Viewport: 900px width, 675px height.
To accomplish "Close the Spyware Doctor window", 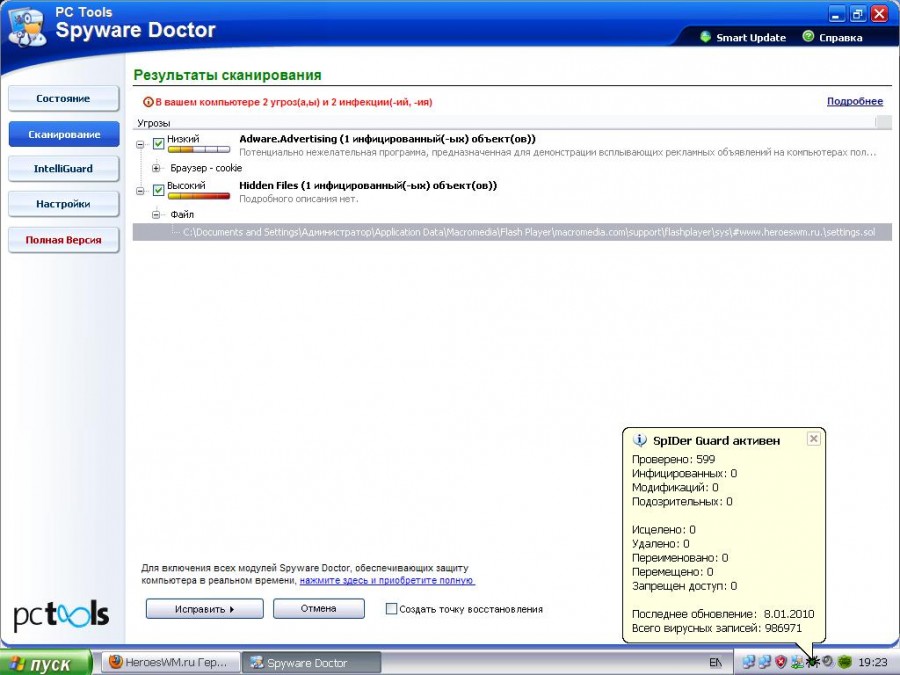I will (x=879, y=14).
